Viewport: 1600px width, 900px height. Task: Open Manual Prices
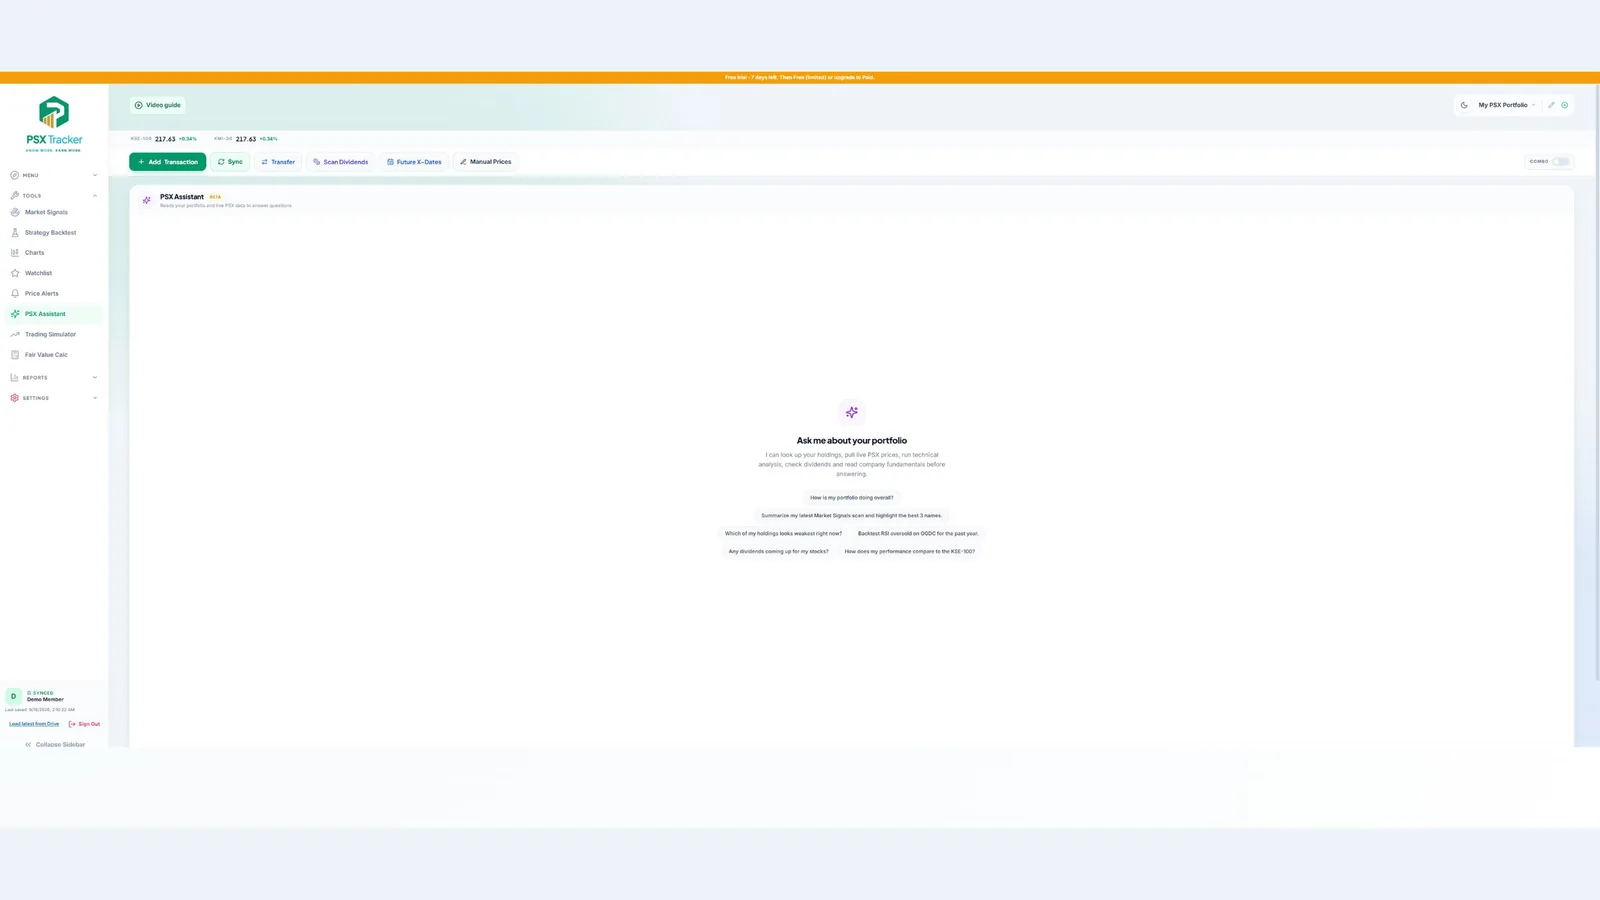click(x=485, y=162)
